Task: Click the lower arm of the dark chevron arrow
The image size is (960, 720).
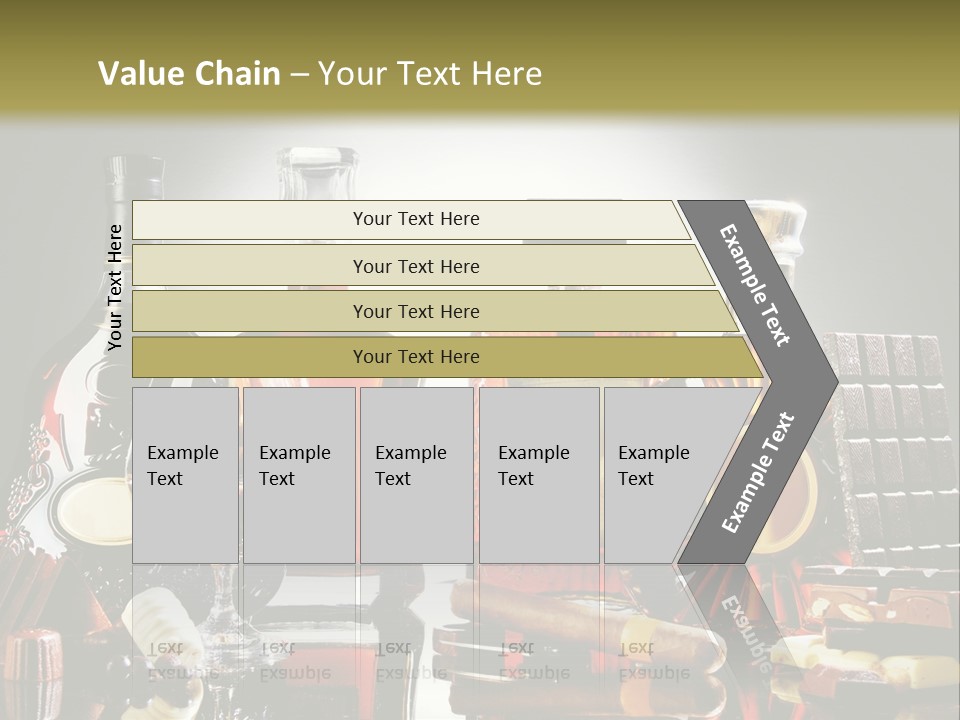Action: pos(758,473)
